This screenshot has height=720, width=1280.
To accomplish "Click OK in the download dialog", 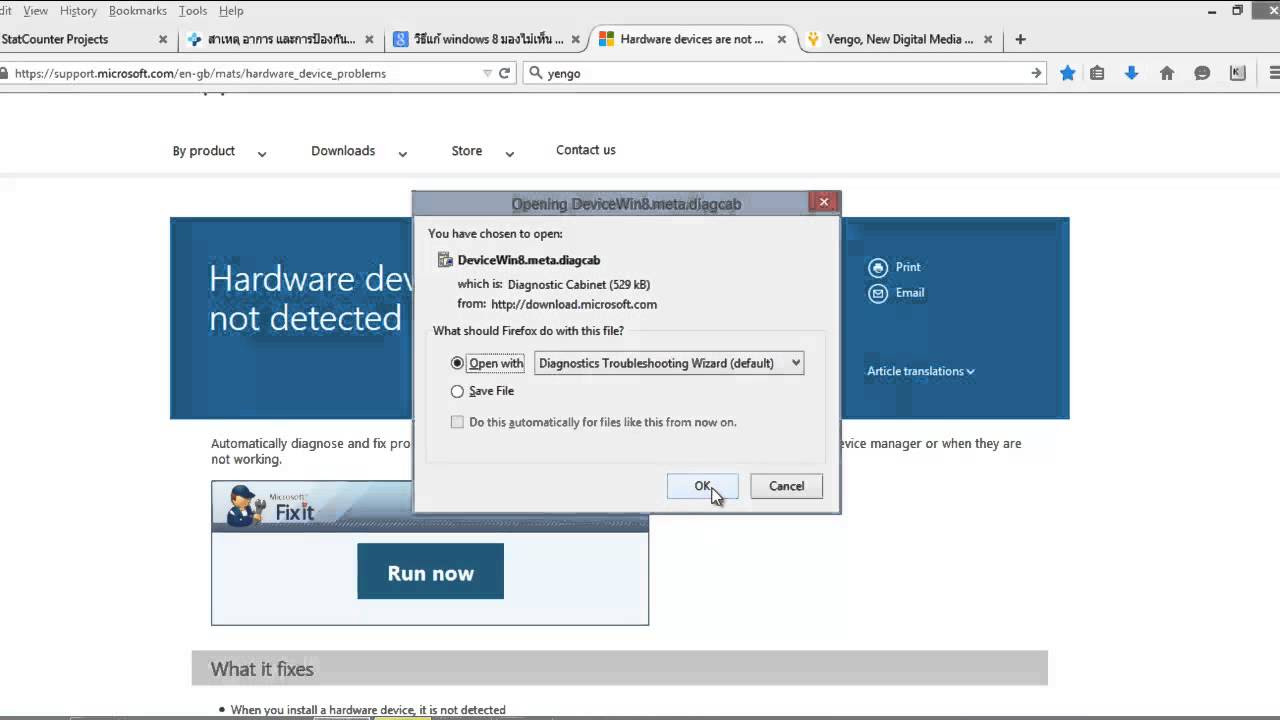I will pyautogui.click(x=703, y=486).
